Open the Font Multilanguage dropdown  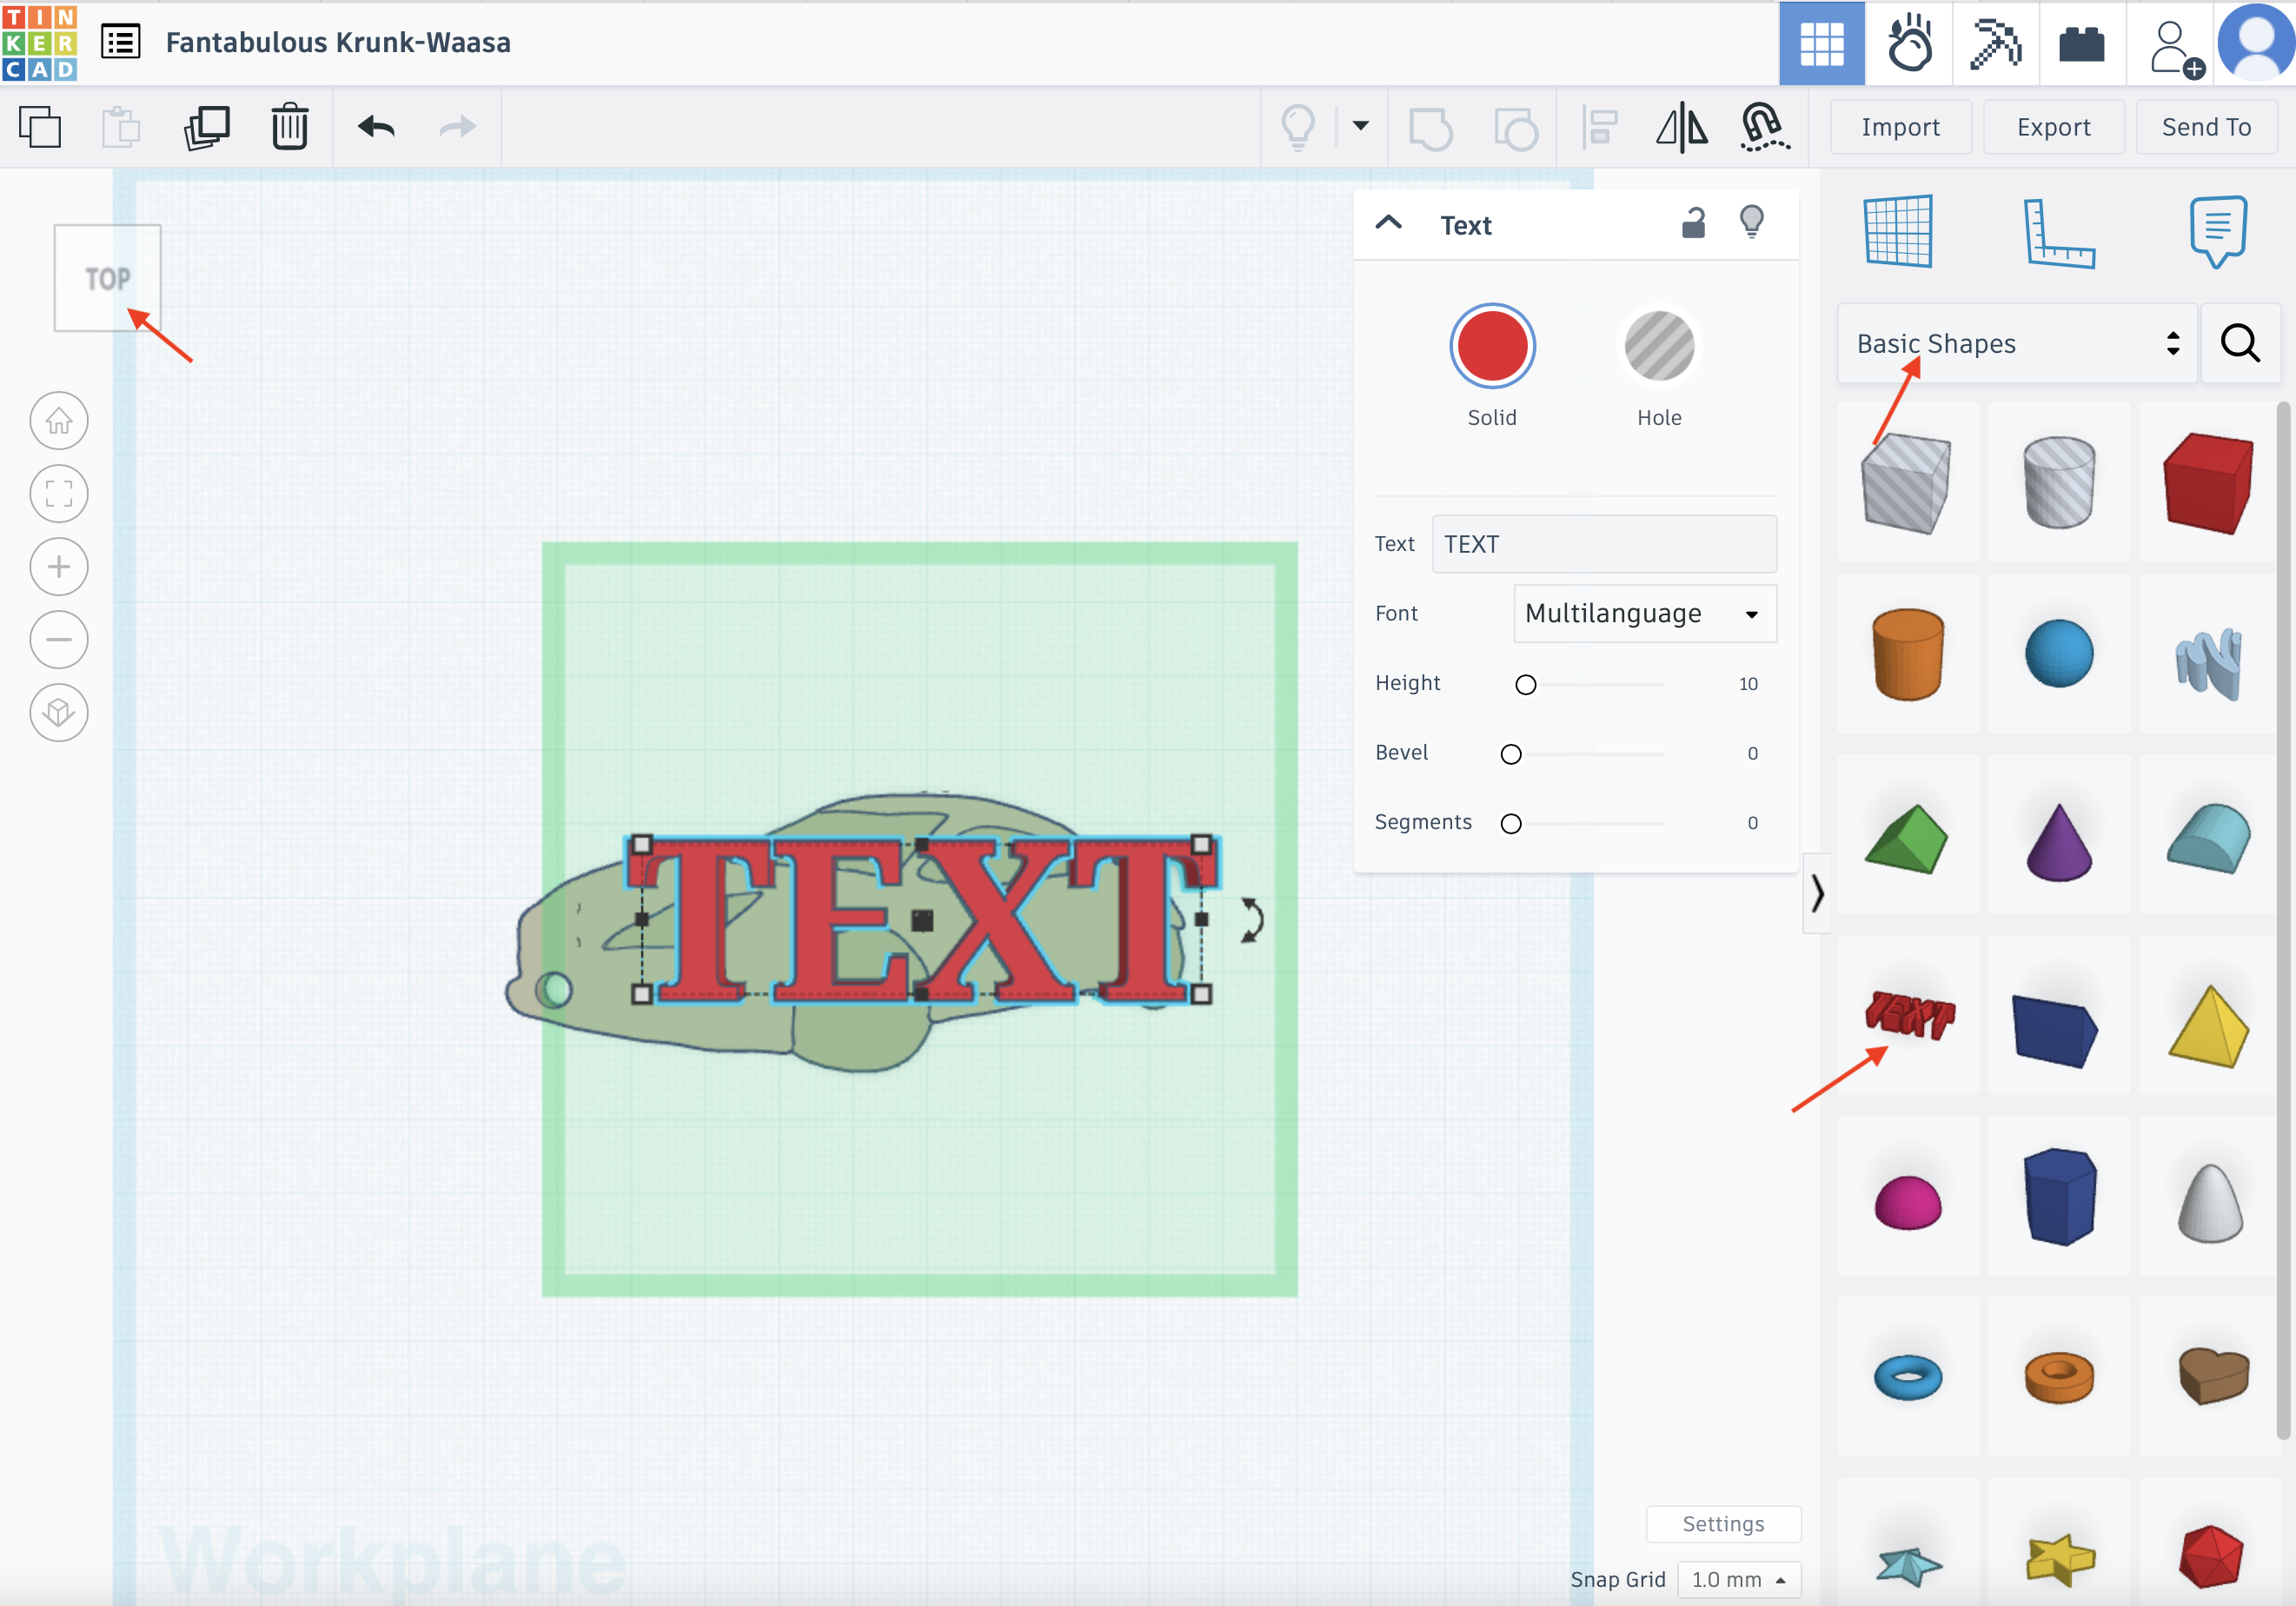1644,613
